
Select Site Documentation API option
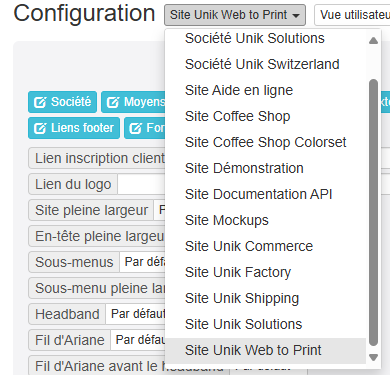[259, 194]
